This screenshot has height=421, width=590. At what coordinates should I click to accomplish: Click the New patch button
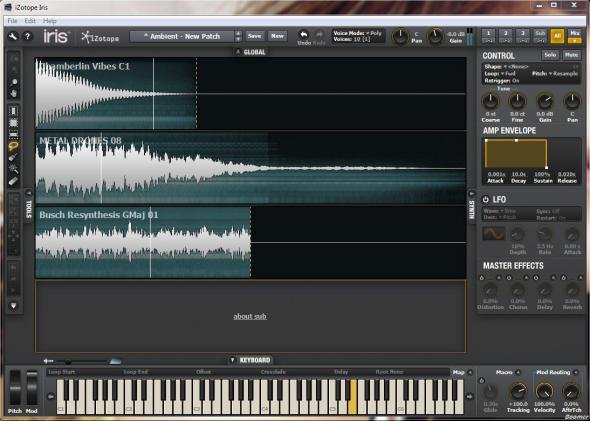pyautogui.click(x=277, y=36)
